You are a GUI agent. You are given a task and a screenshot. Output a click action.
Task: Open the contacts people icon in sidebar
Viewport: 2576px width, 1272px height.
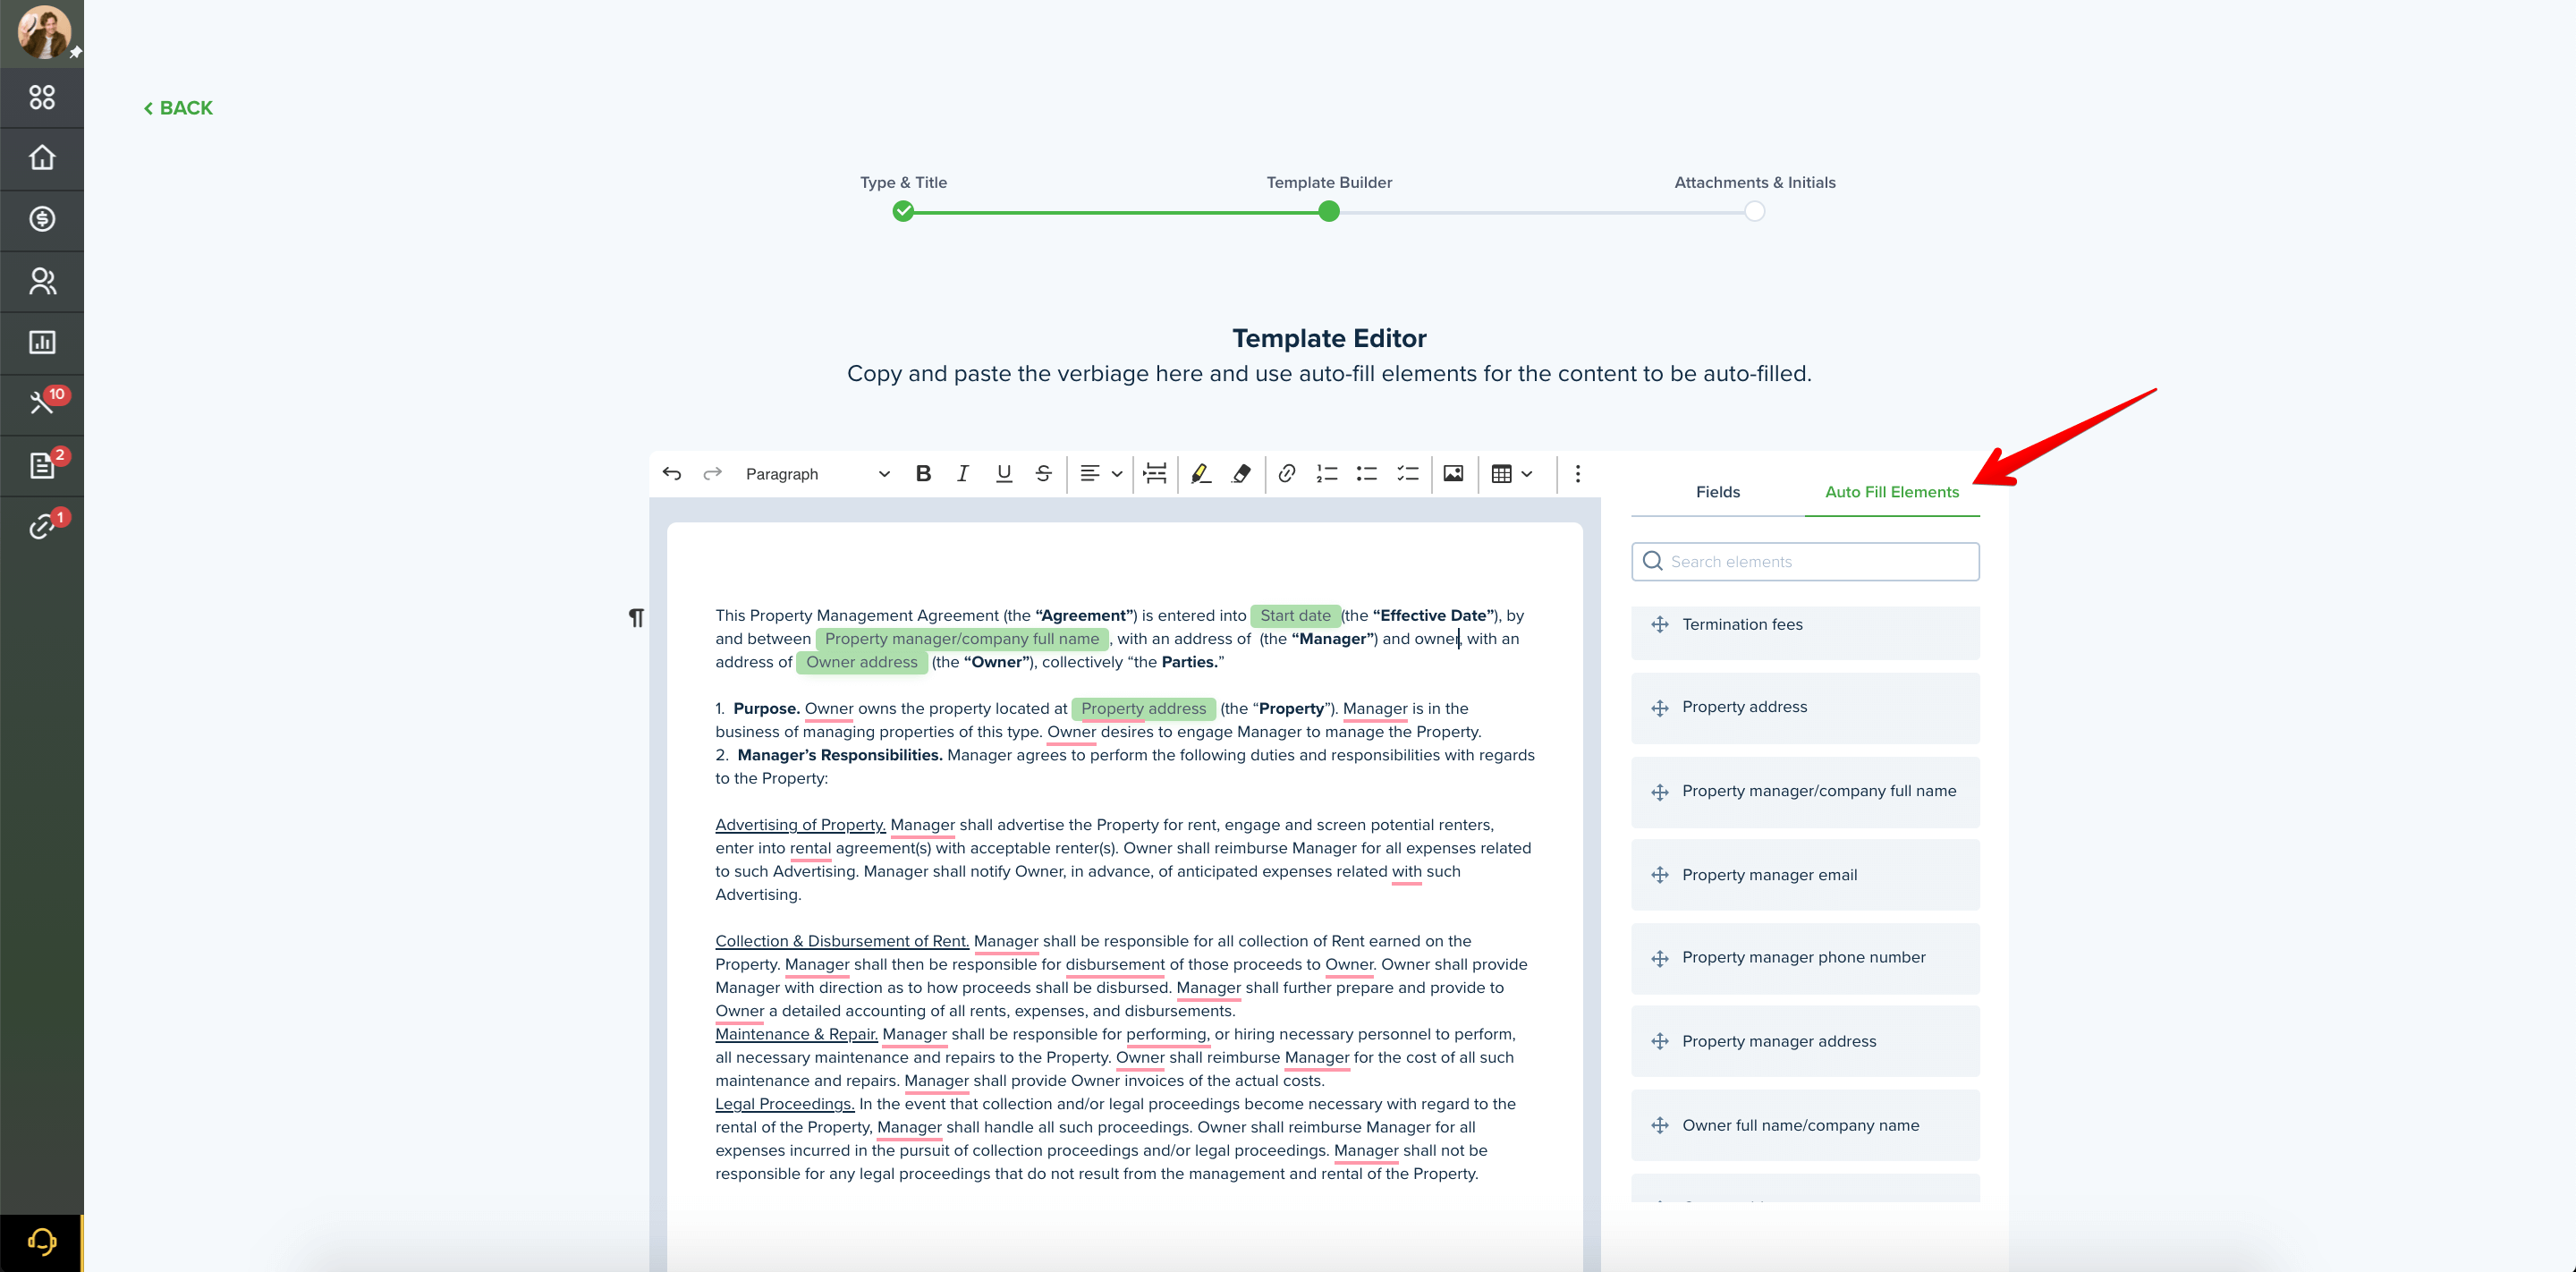click(x=42, y=281)
